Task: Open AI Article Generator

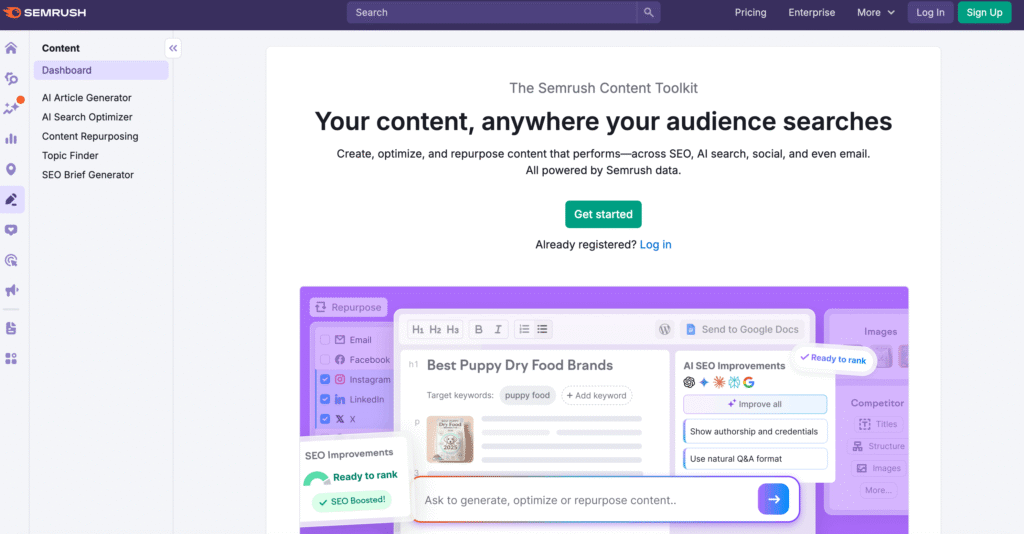Action: coord(86,98)
